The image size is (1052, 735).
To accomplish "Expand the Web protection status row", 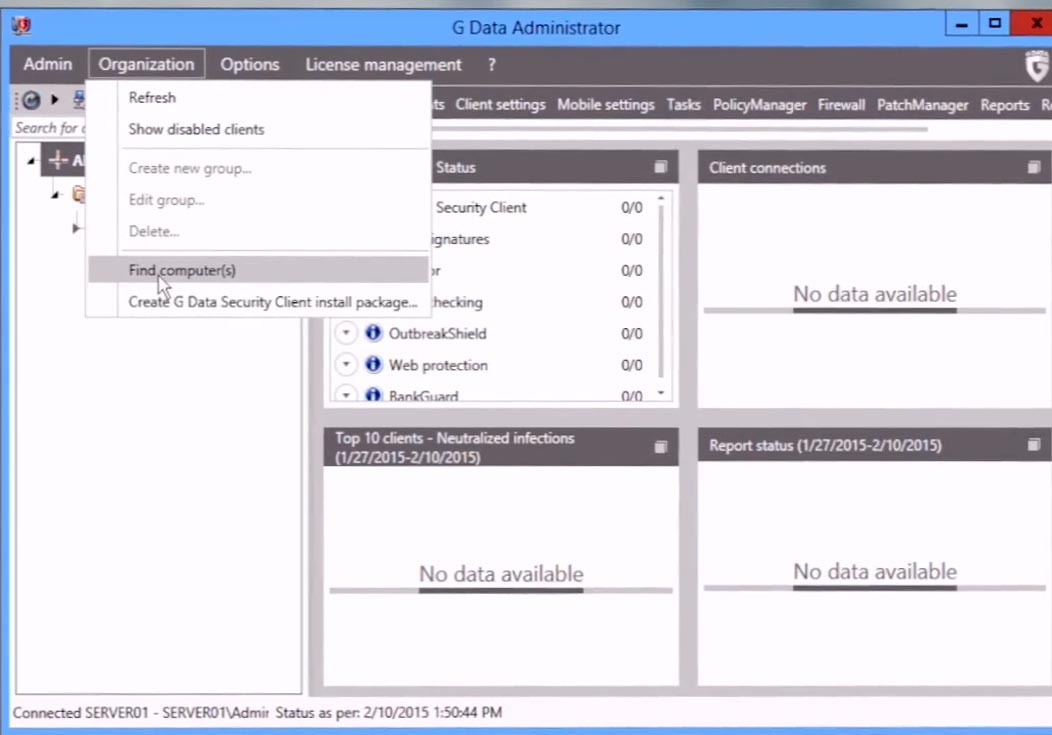I will pyautogui.click(x=346, y=364).
